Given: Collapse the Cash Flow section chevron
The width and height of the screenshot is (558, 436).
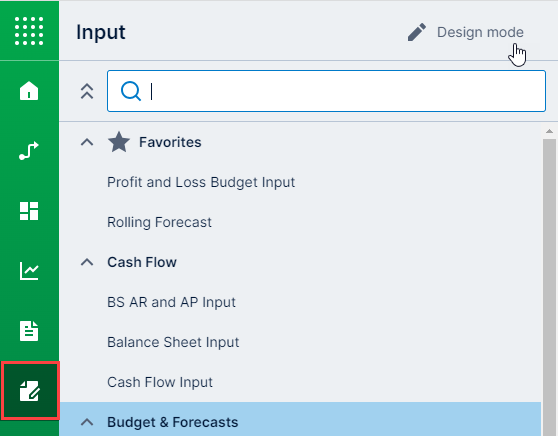Looking at the screenshot, I should pos(87,262).
